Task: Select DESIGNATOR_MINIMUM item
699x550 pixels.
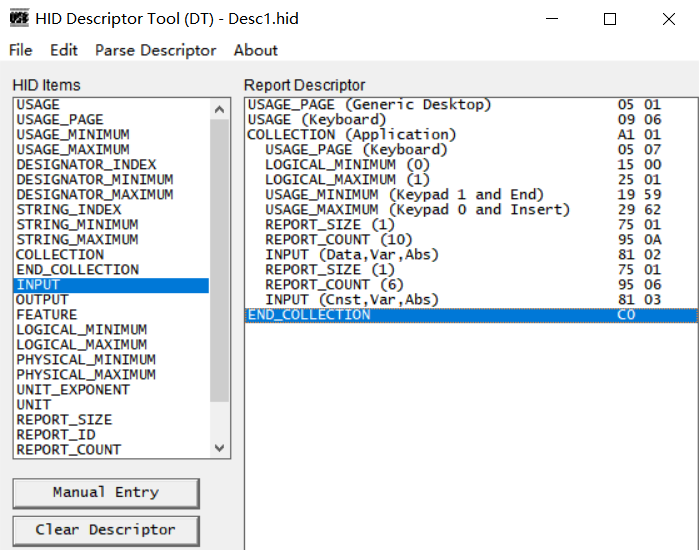Action: 111,180
